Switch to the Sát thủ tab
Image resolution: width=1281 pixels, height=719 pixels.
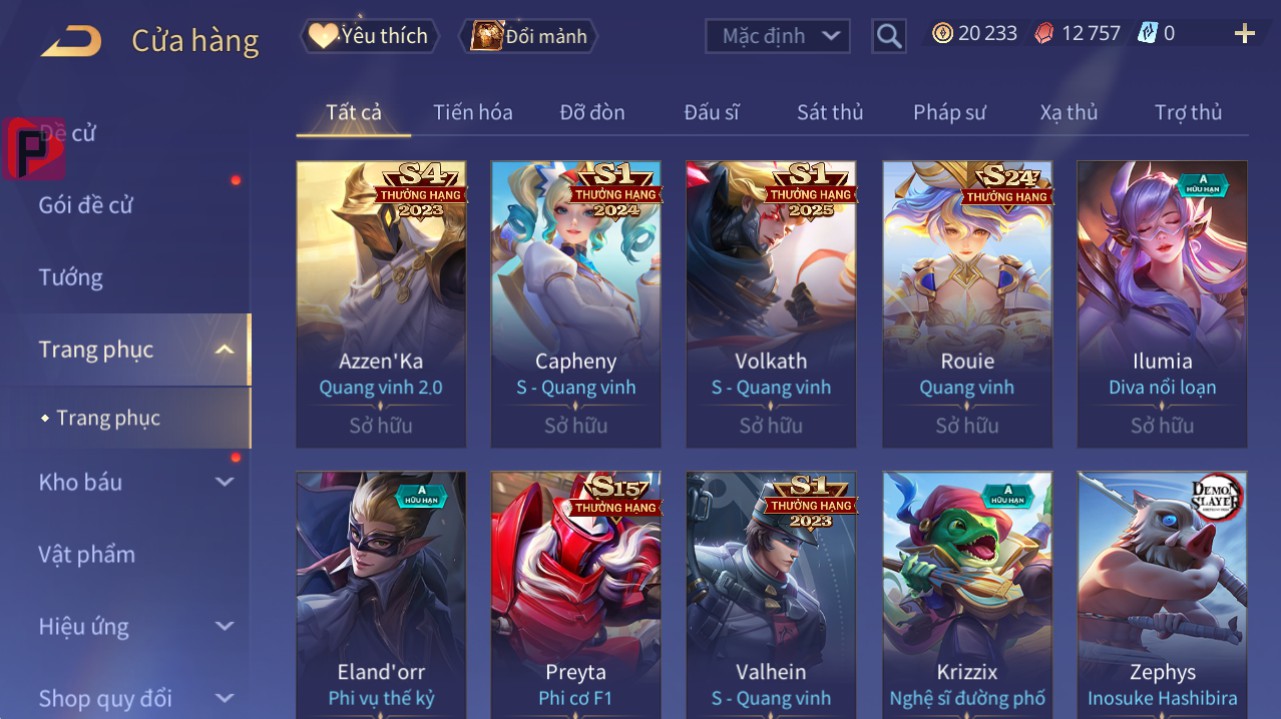pos(830,112)
